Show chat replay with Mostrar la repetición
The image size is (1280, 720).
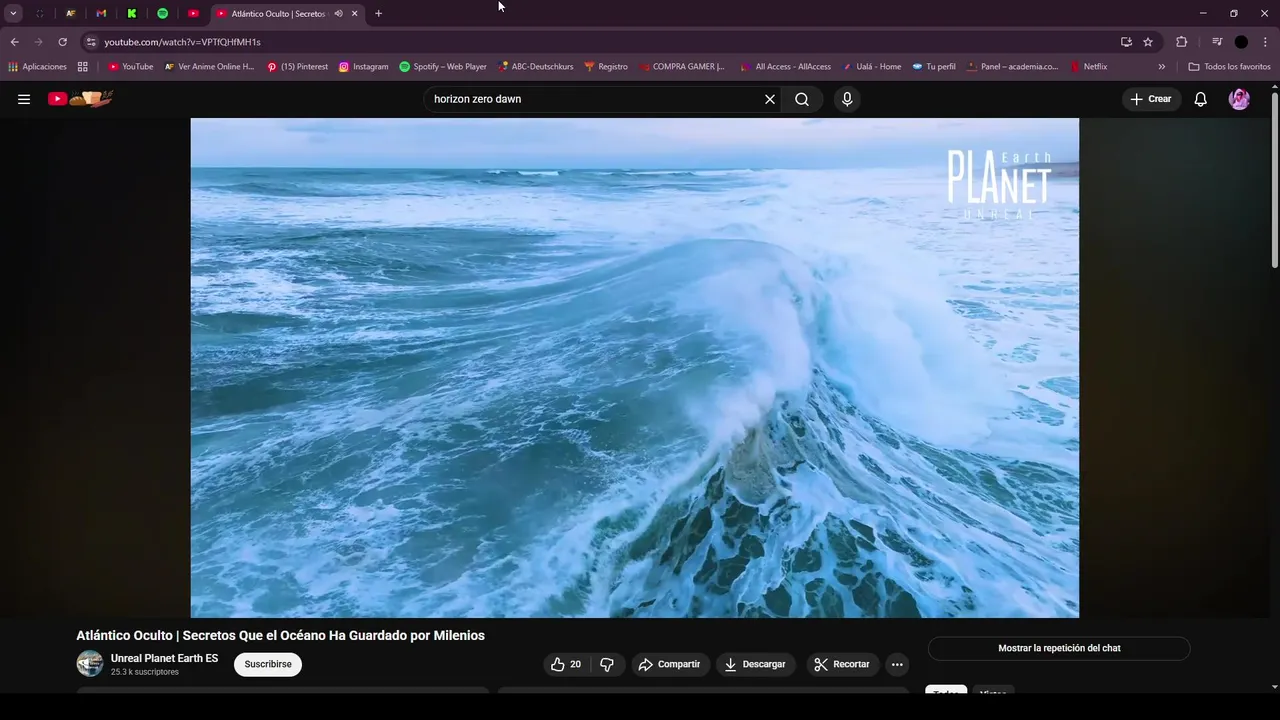tap(1059, 648)
